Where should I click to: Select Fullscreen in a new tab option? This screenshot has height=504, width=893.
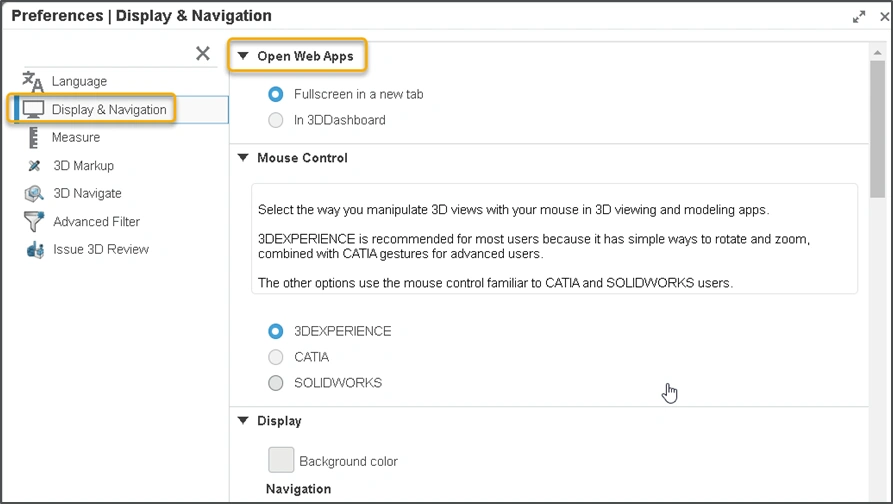(x=276, y=94)
